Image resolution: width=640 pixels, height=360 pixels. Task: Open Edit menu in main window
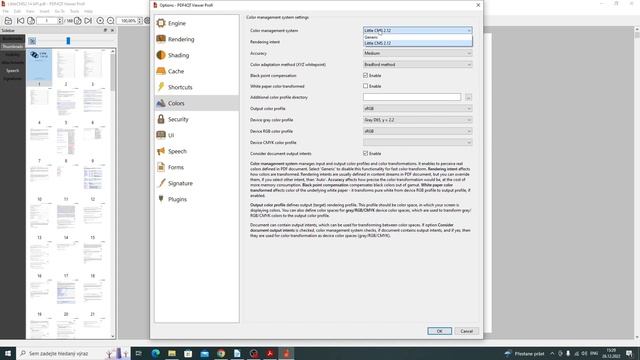(17, 11)
